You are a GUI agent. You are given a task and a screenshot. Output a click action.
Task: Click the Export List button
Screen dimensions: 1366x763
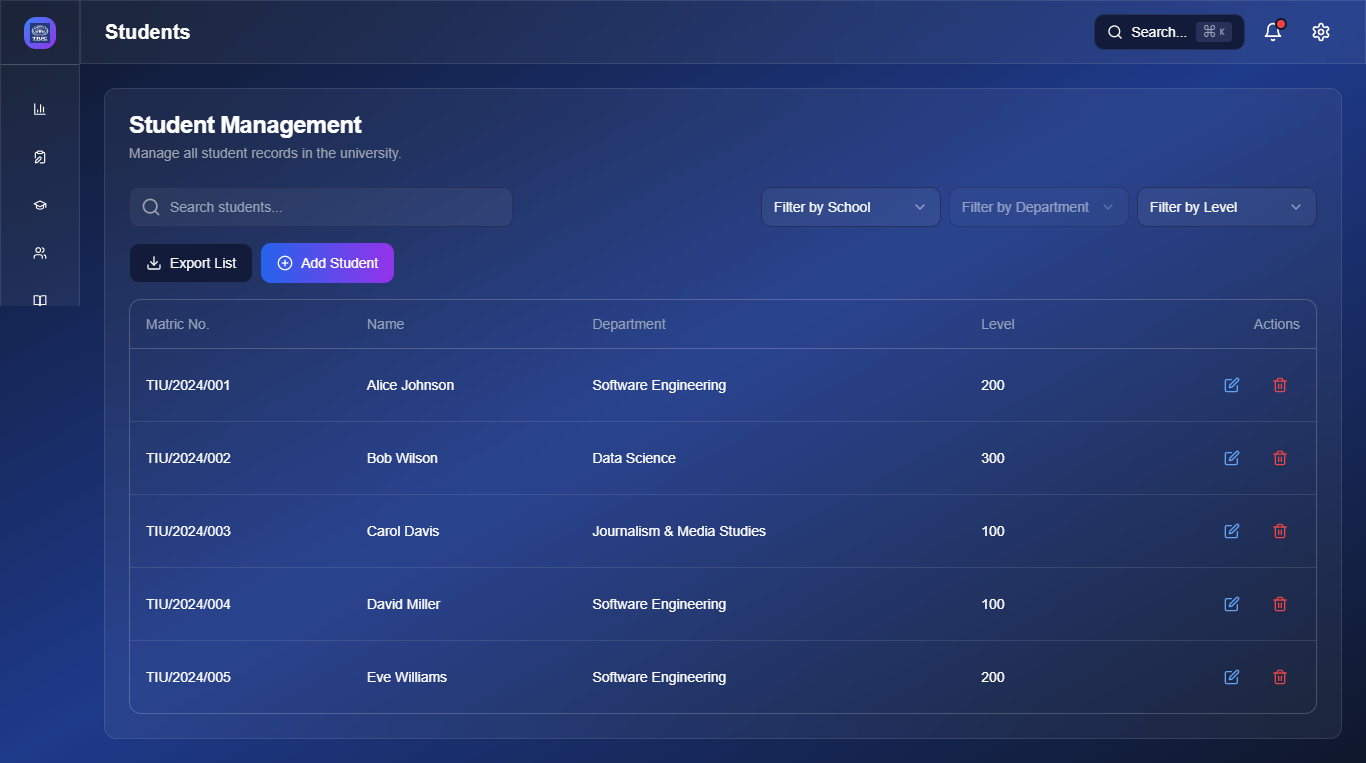tap(191, 263)
